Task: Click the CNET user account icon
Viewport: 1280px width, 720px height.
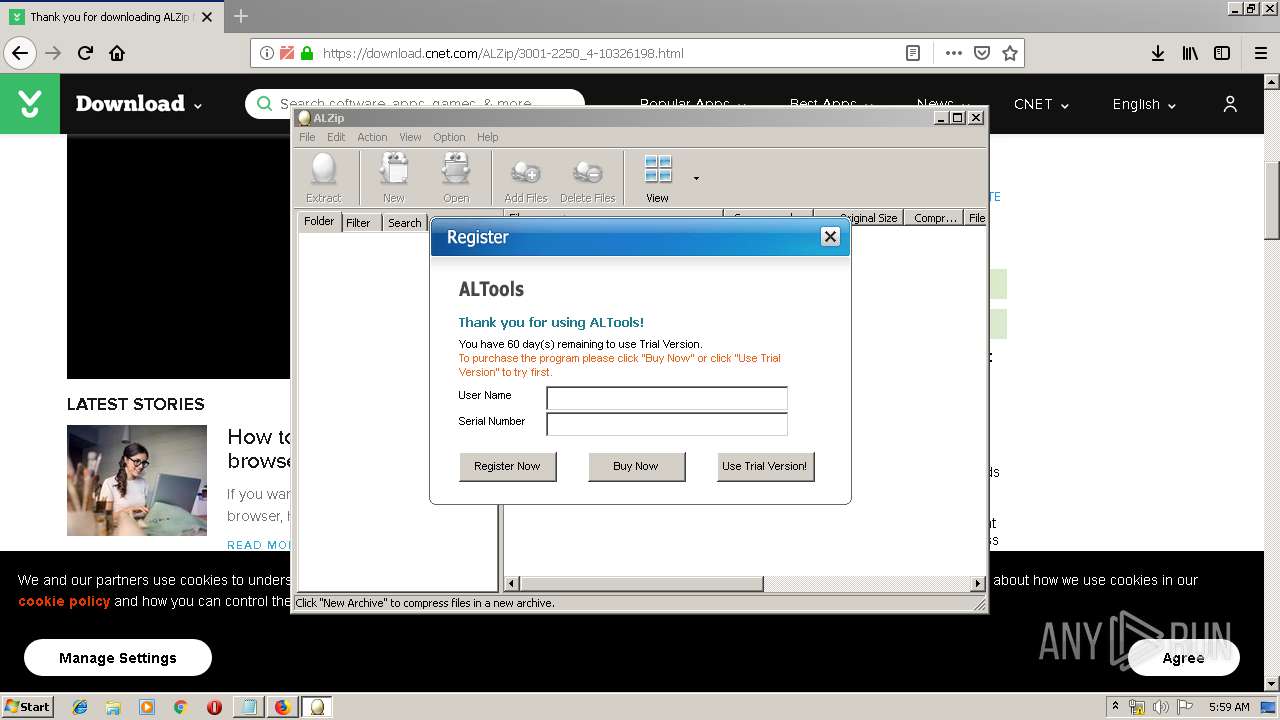Action: tap(1230, 104)
